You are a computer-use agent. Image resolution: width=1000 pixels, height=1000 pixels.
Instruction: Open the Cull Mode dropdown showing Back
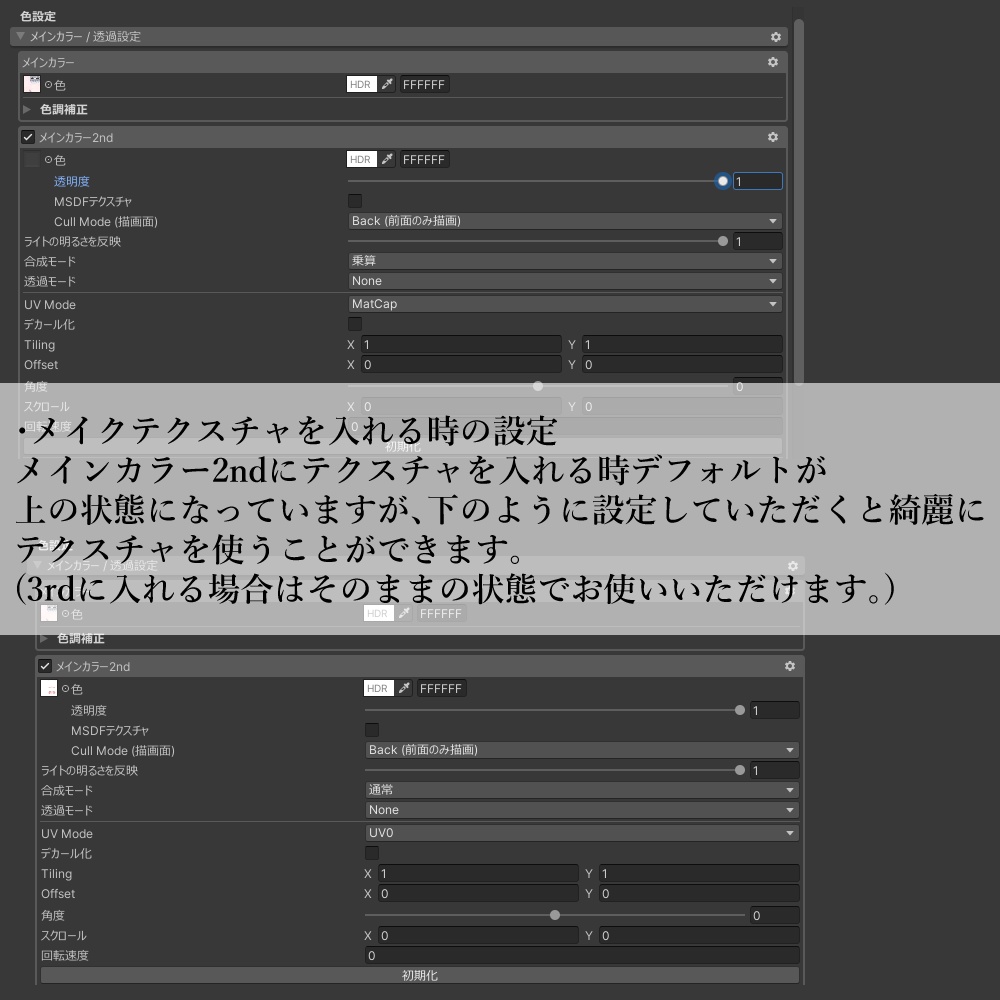565,221
